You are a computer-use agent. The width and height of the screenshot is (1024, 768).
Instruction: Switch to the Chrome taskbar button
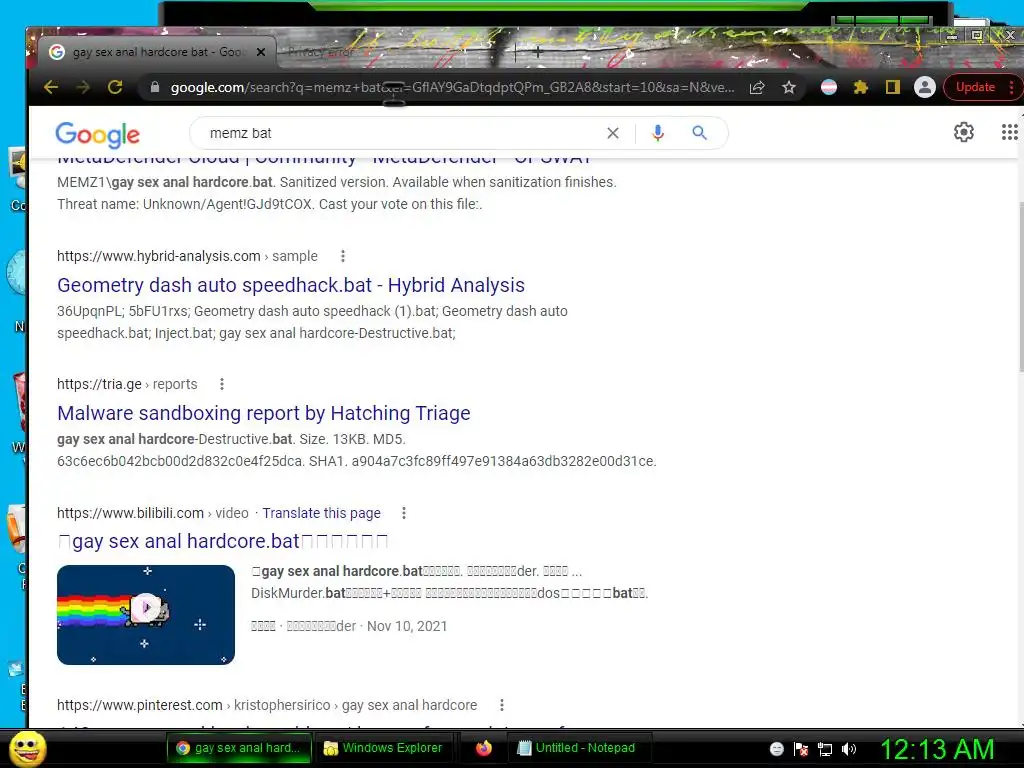pos(238,748)
